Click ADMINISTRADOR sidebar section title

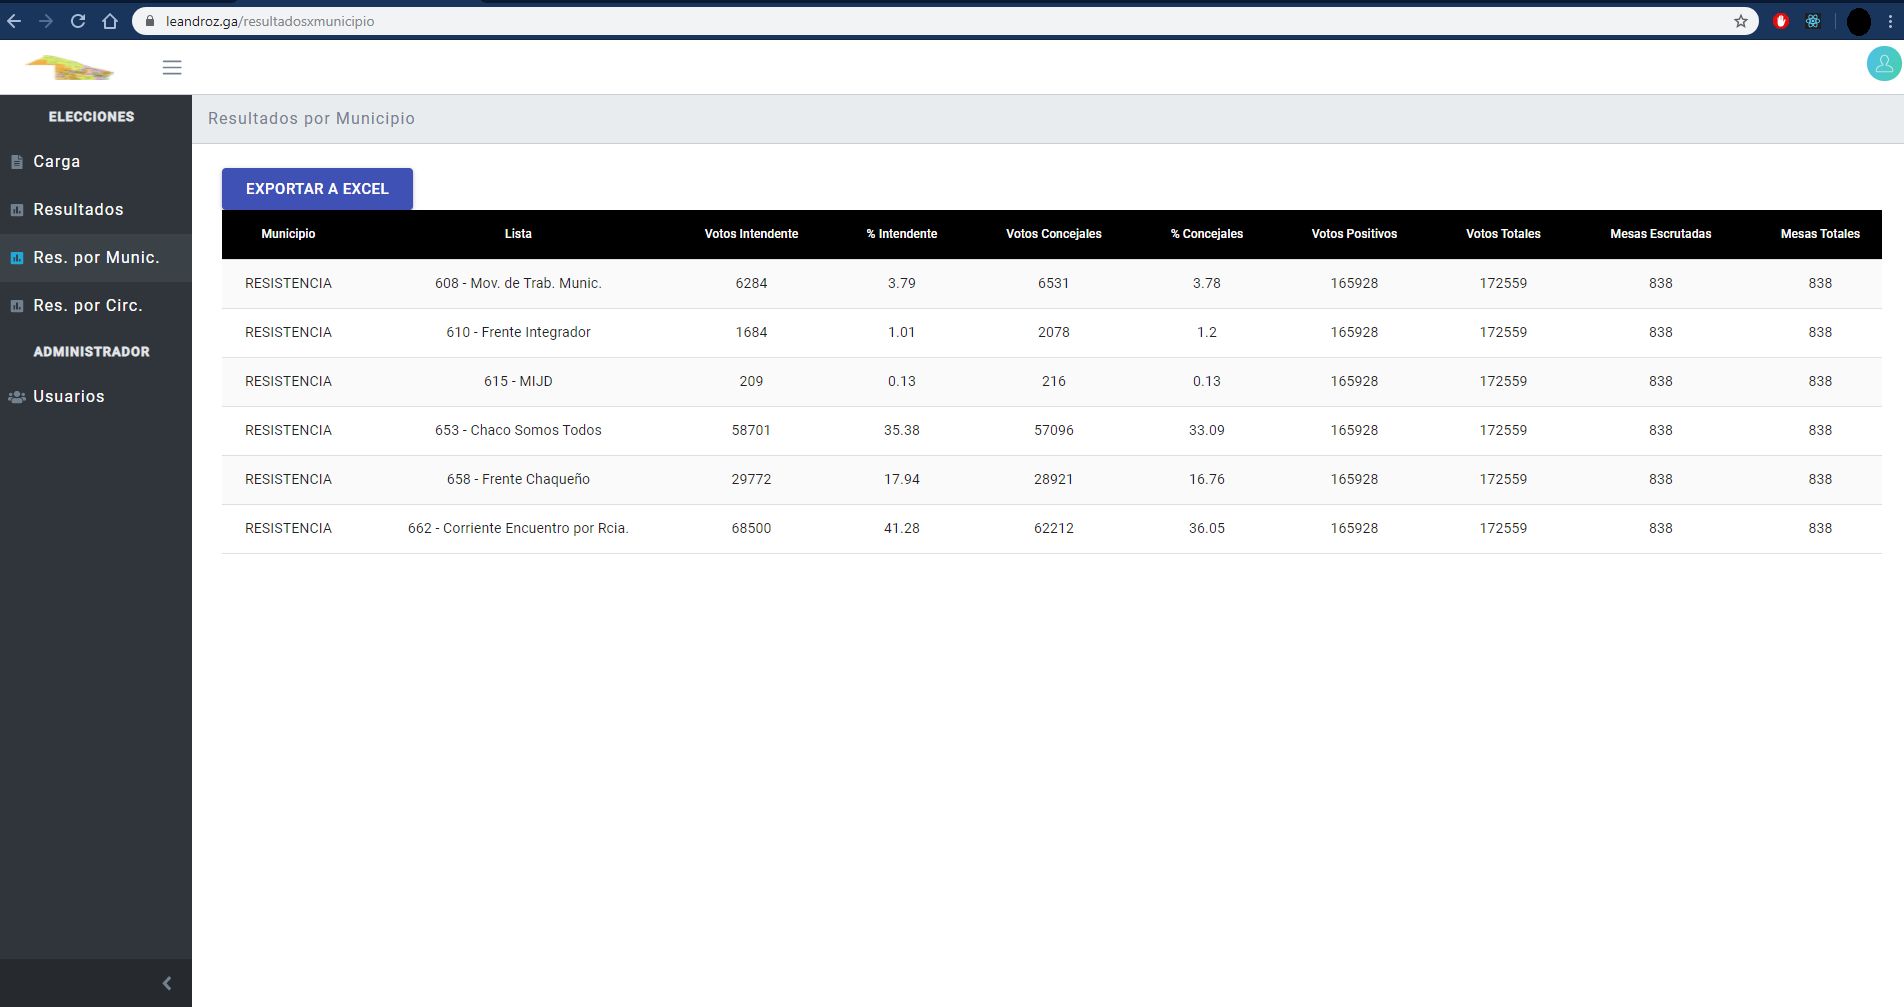(91, 352)
